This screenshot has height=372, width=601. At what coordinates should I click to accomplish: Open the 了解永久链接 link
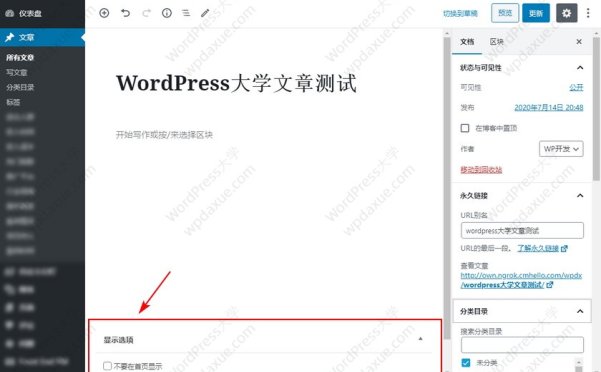[538, 248]
